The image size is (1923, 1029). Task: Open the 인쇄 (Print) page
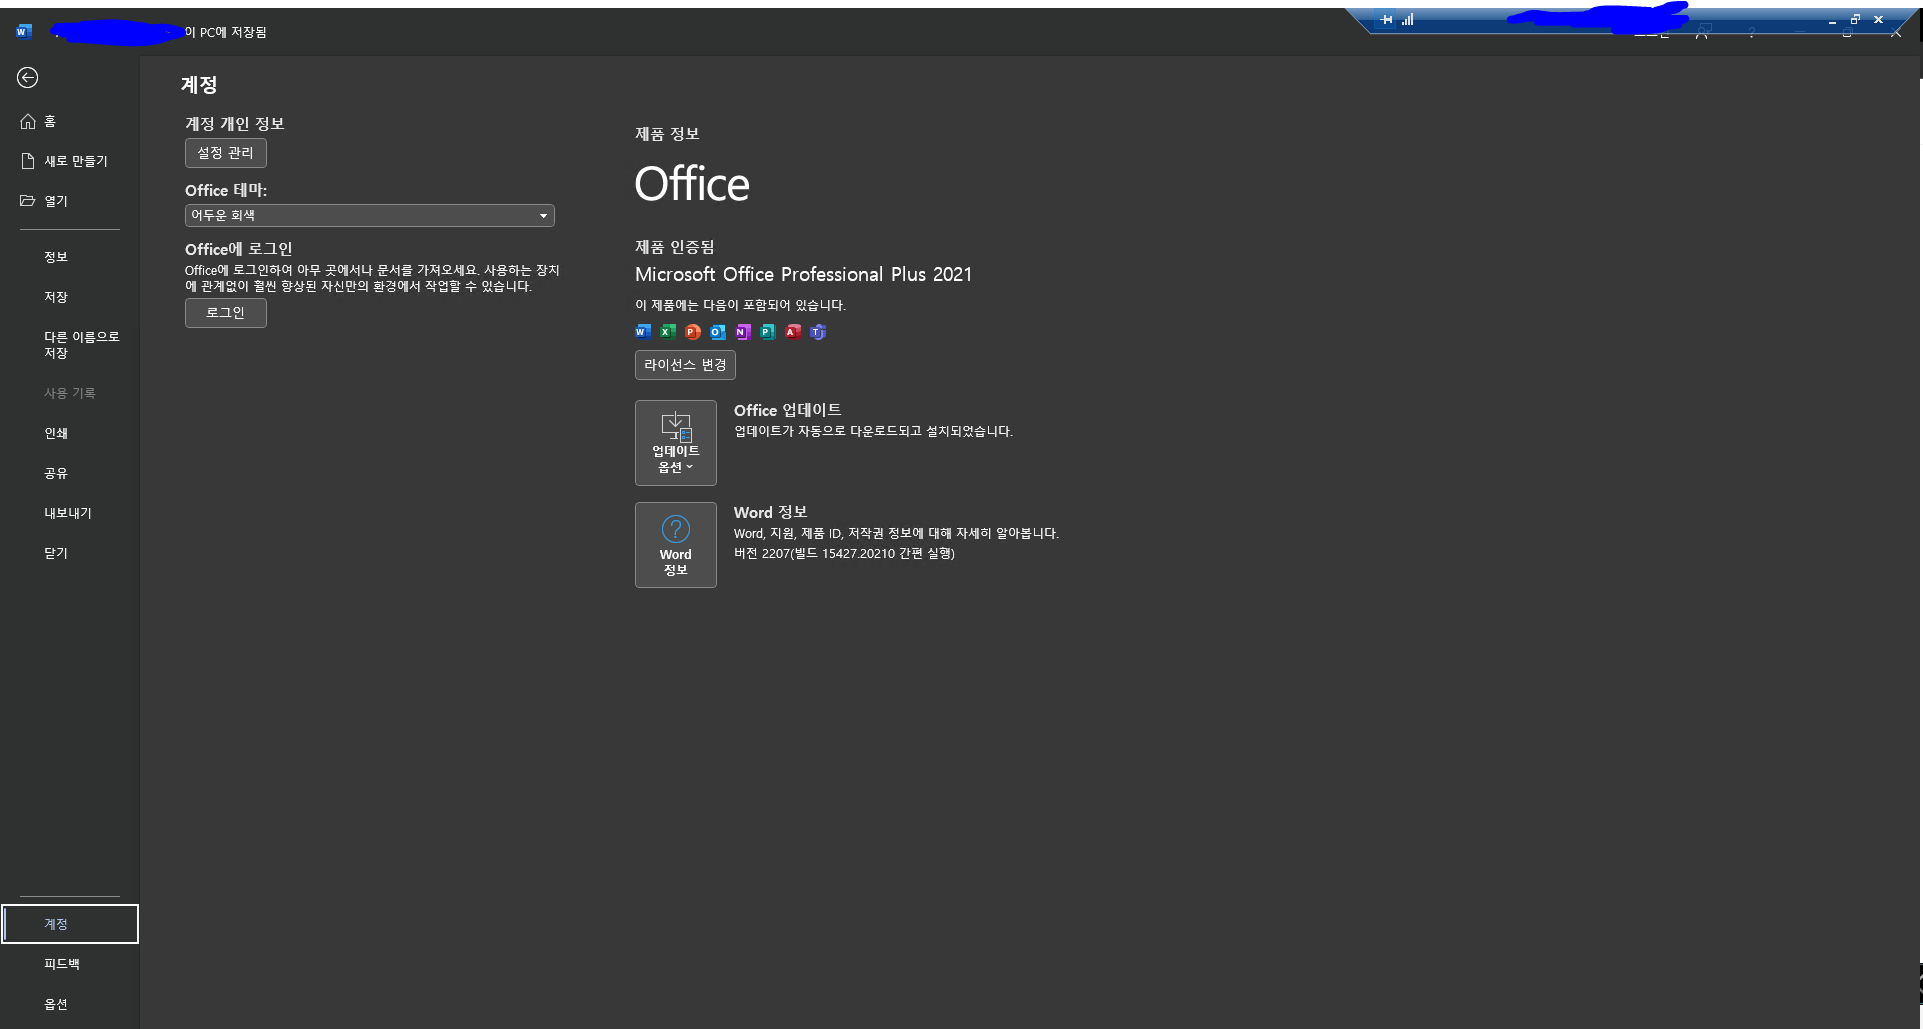[70, 433]
